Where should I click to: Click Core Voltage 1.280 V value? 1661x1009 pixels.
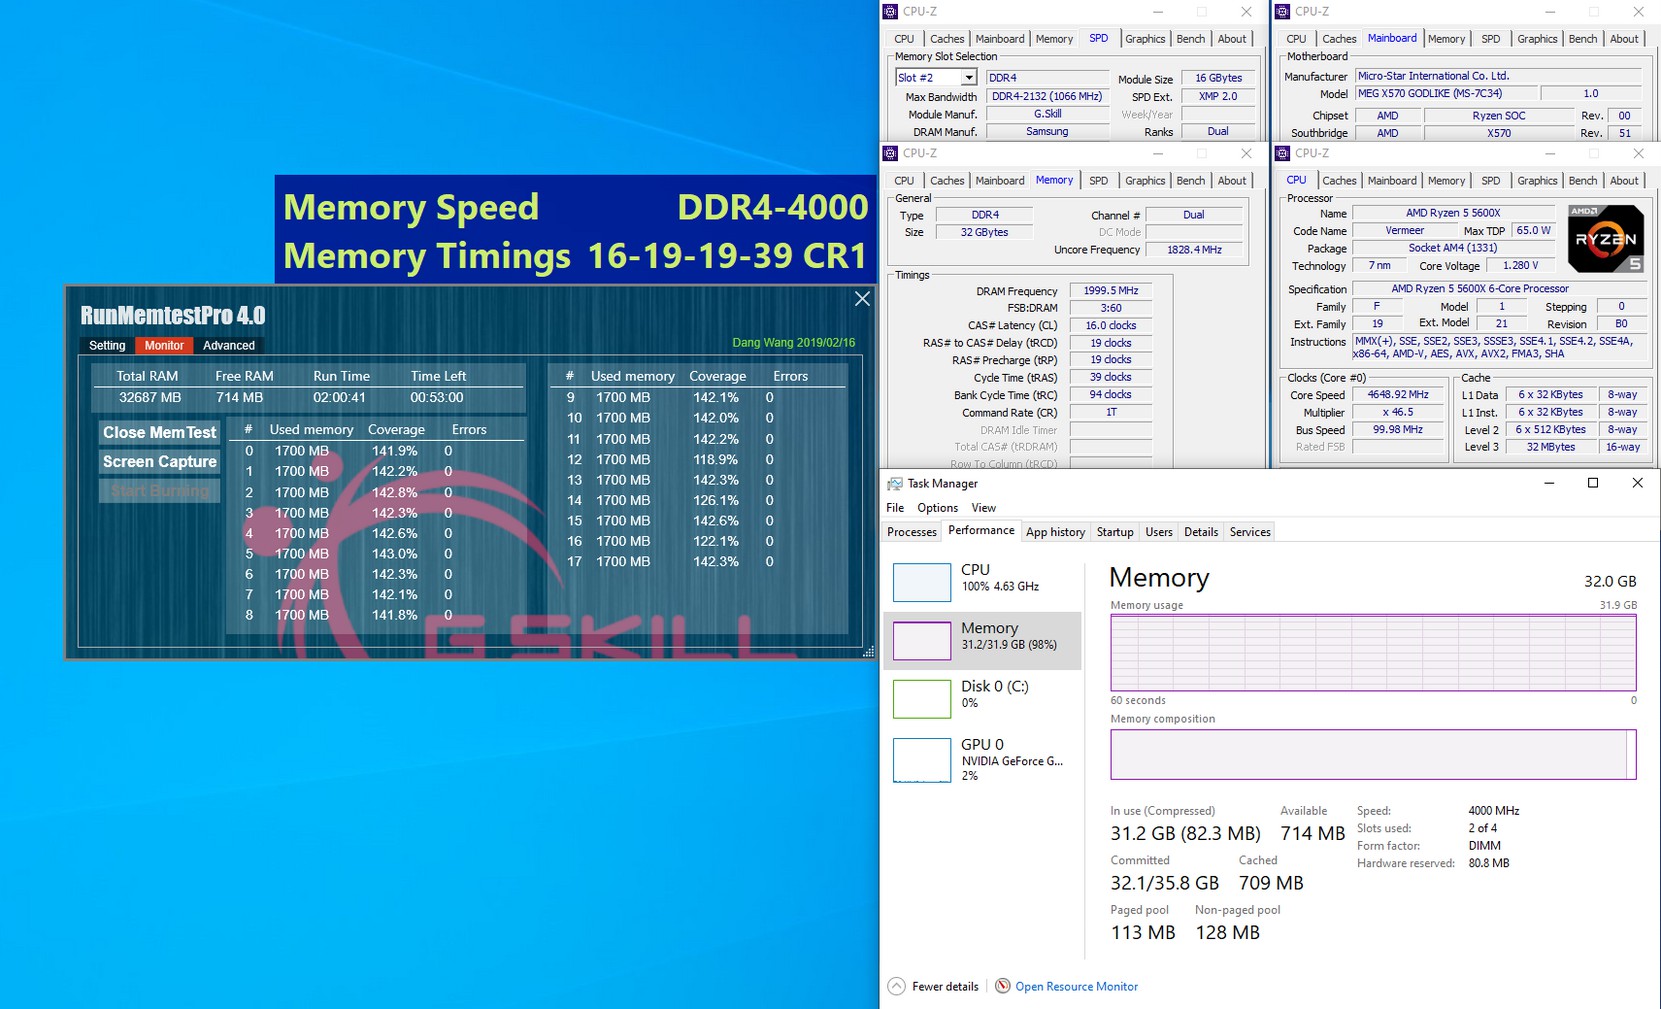pyautogui.click(x=1519, y=266)
